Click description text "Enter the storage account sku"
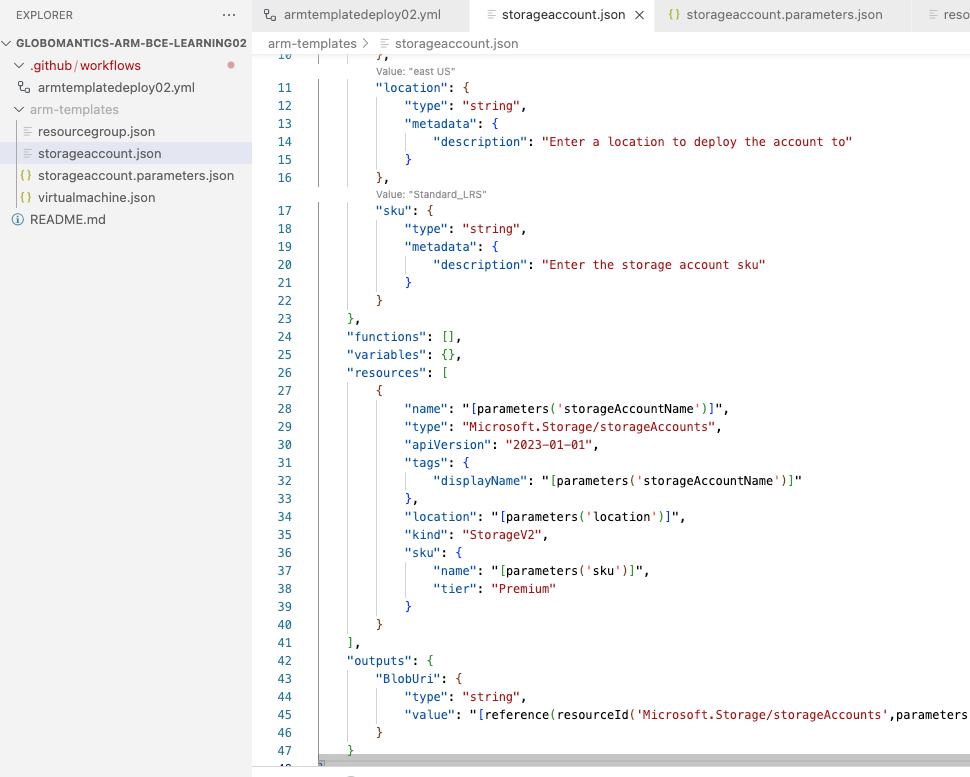This screenshot has width=970, height=777. tap(653, 265)
